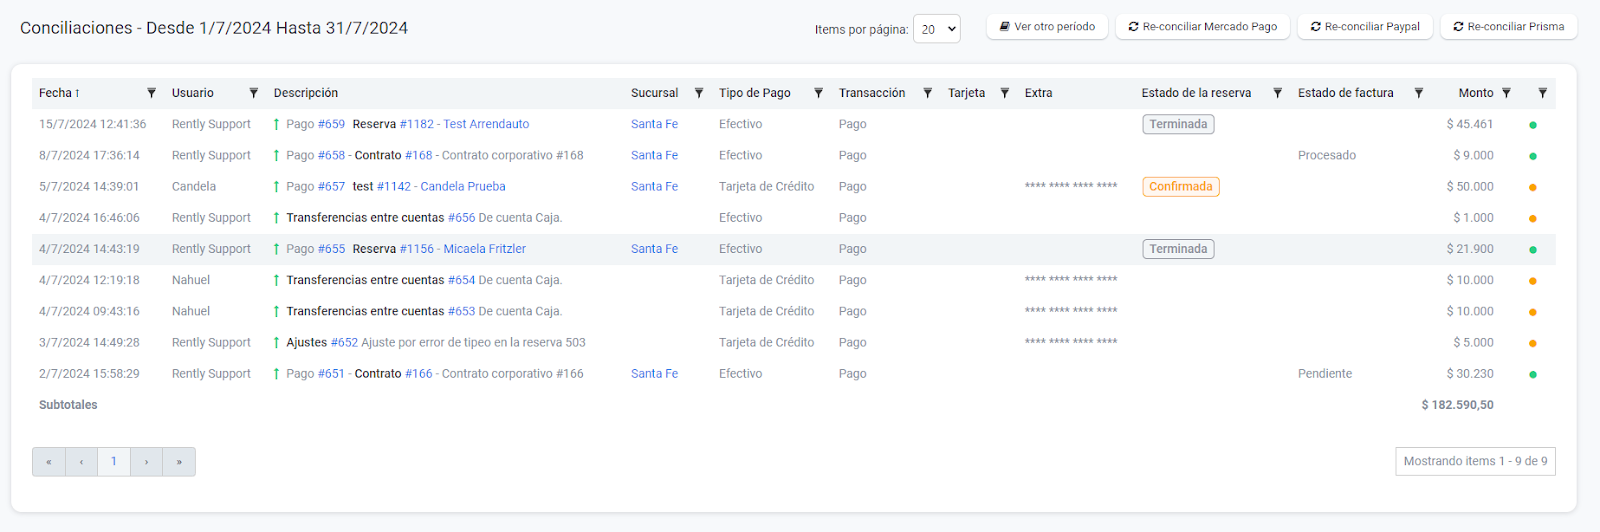Open Estado de factura filter icon
The image size is (1600, 532).
[1418, 93]
